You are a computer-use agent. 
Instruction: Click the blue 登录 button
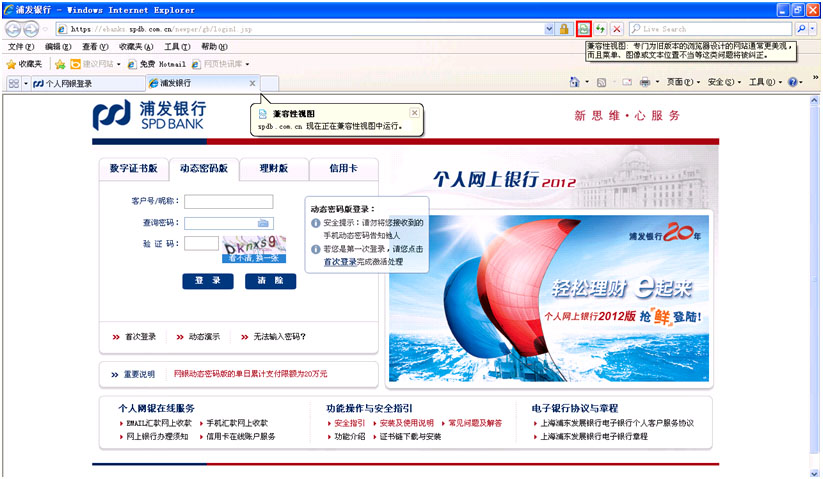(x=207, y=281)
